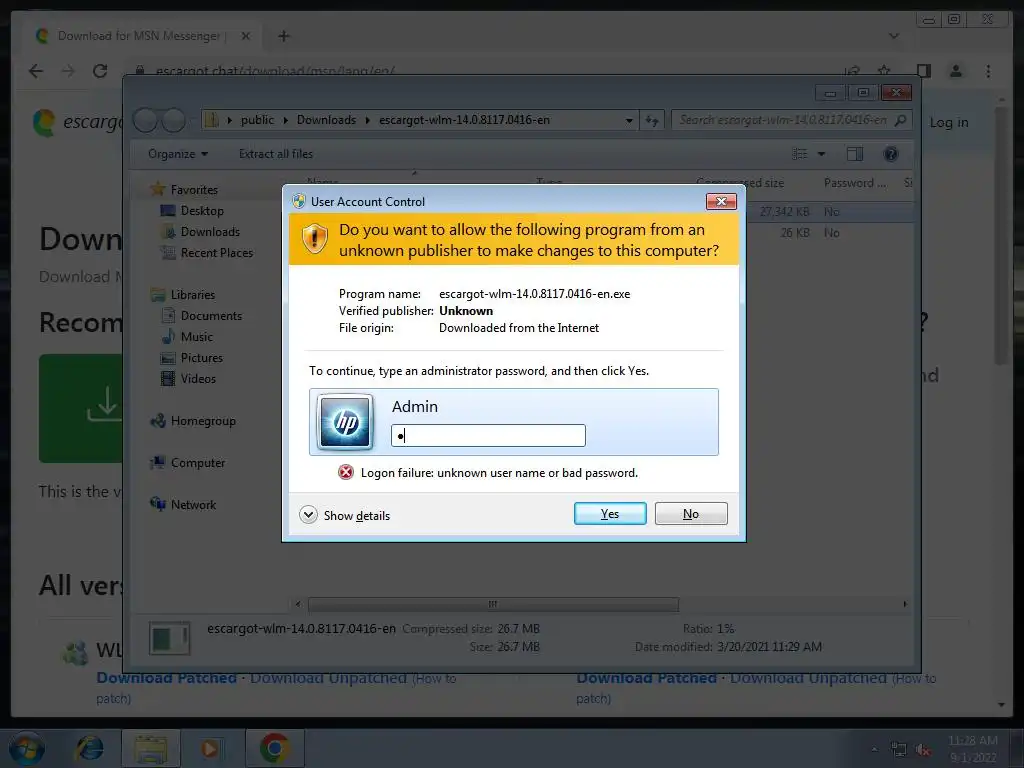Click 'Downloads' in Explorer breadcrumb
The image size is (1024, 768).
pos(327,120)
